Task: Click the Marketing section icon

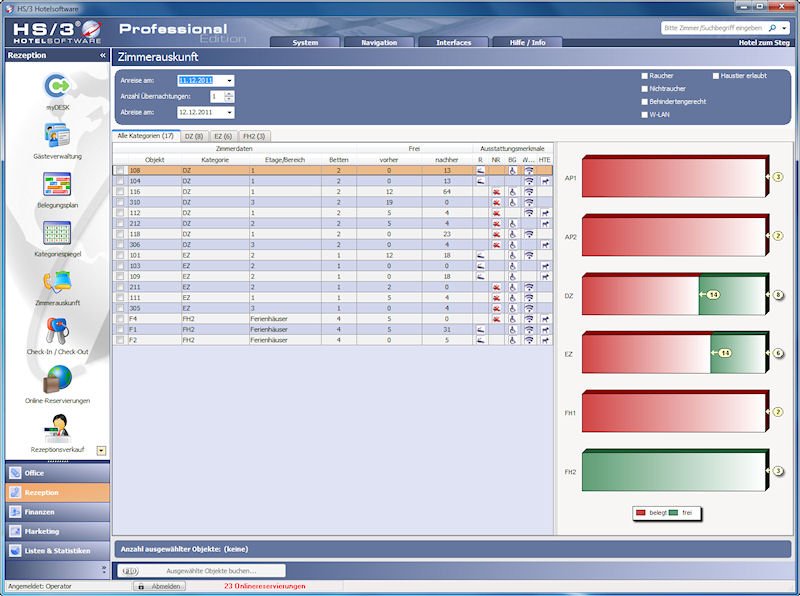Action: click(15, 531)
